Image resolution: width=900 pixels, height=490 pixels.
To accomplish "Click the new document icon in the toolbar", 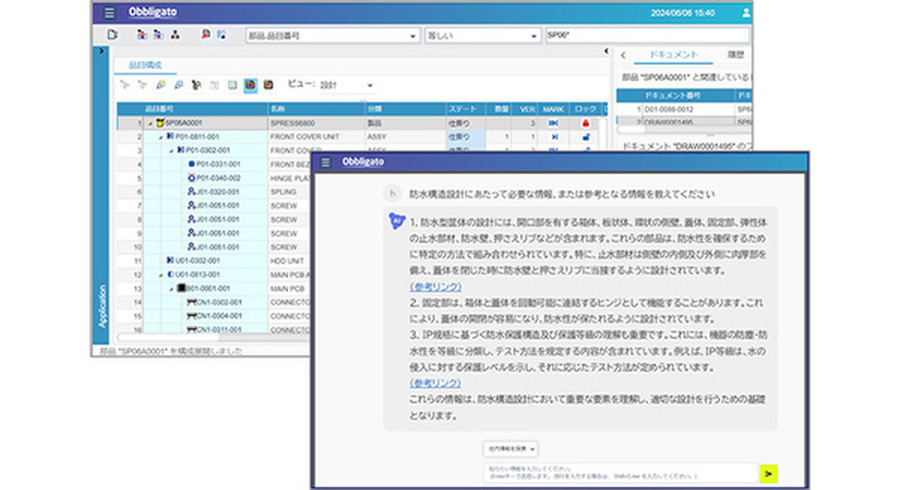I will (x=112, y=35).
